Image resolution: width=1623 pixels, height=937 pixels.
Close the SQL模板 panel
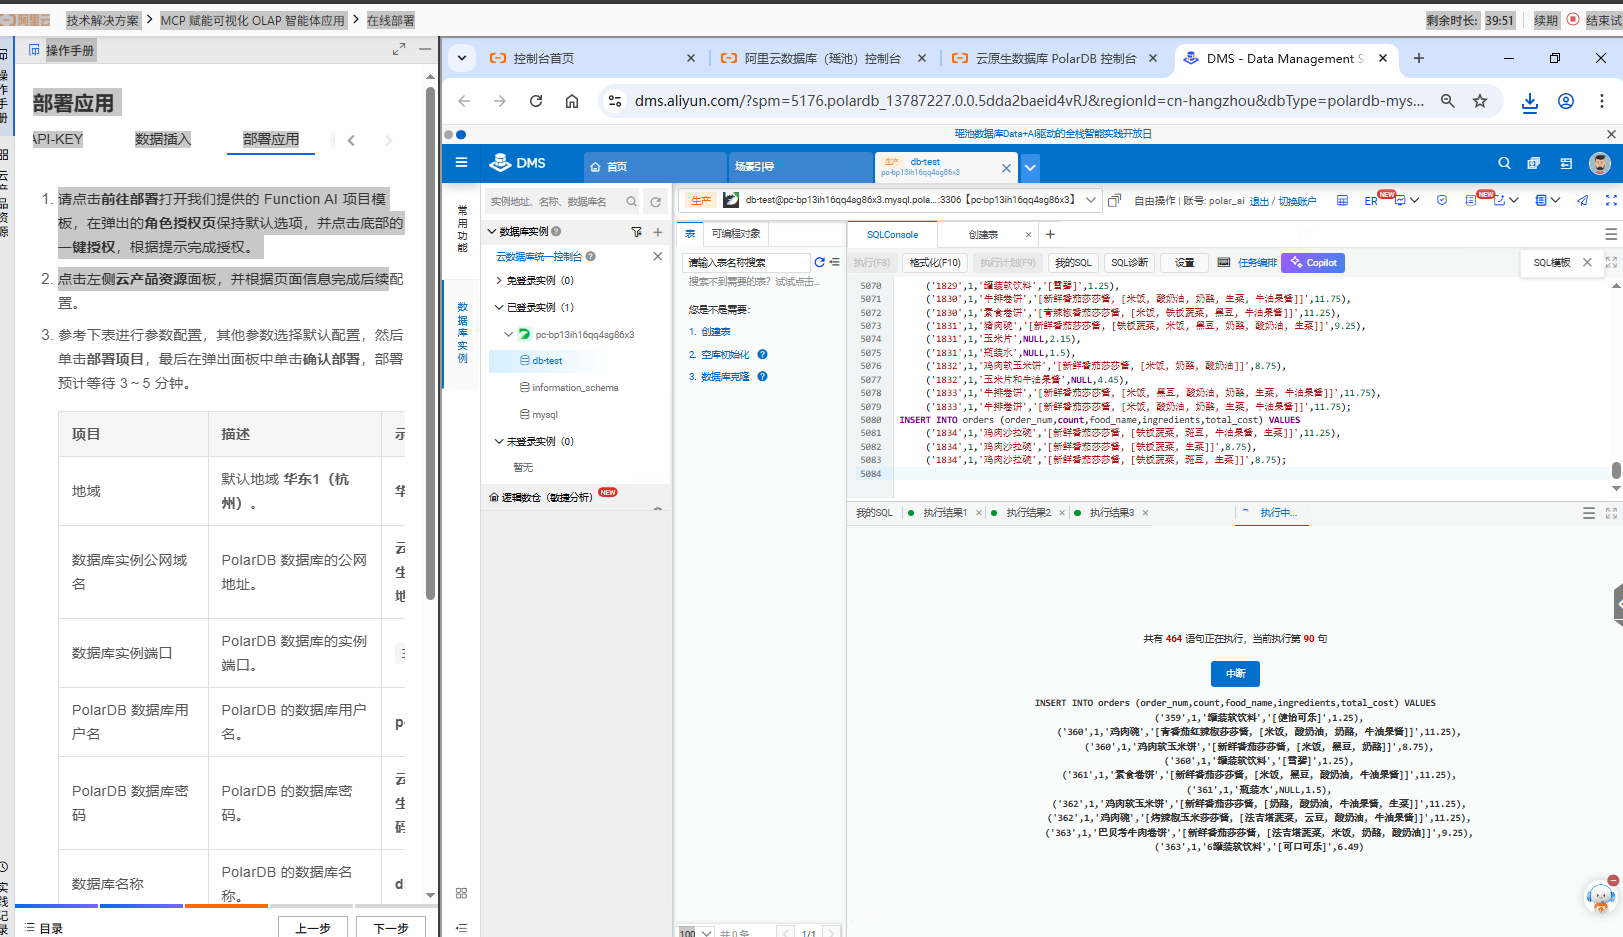[x=1587, y=262]
